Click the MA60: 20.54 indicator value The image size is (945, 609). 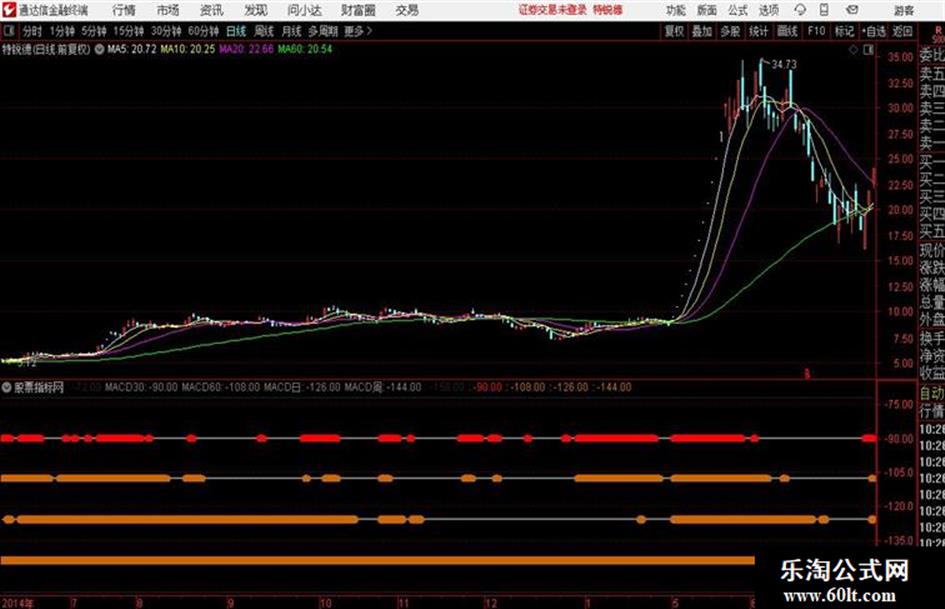(305, 49)
